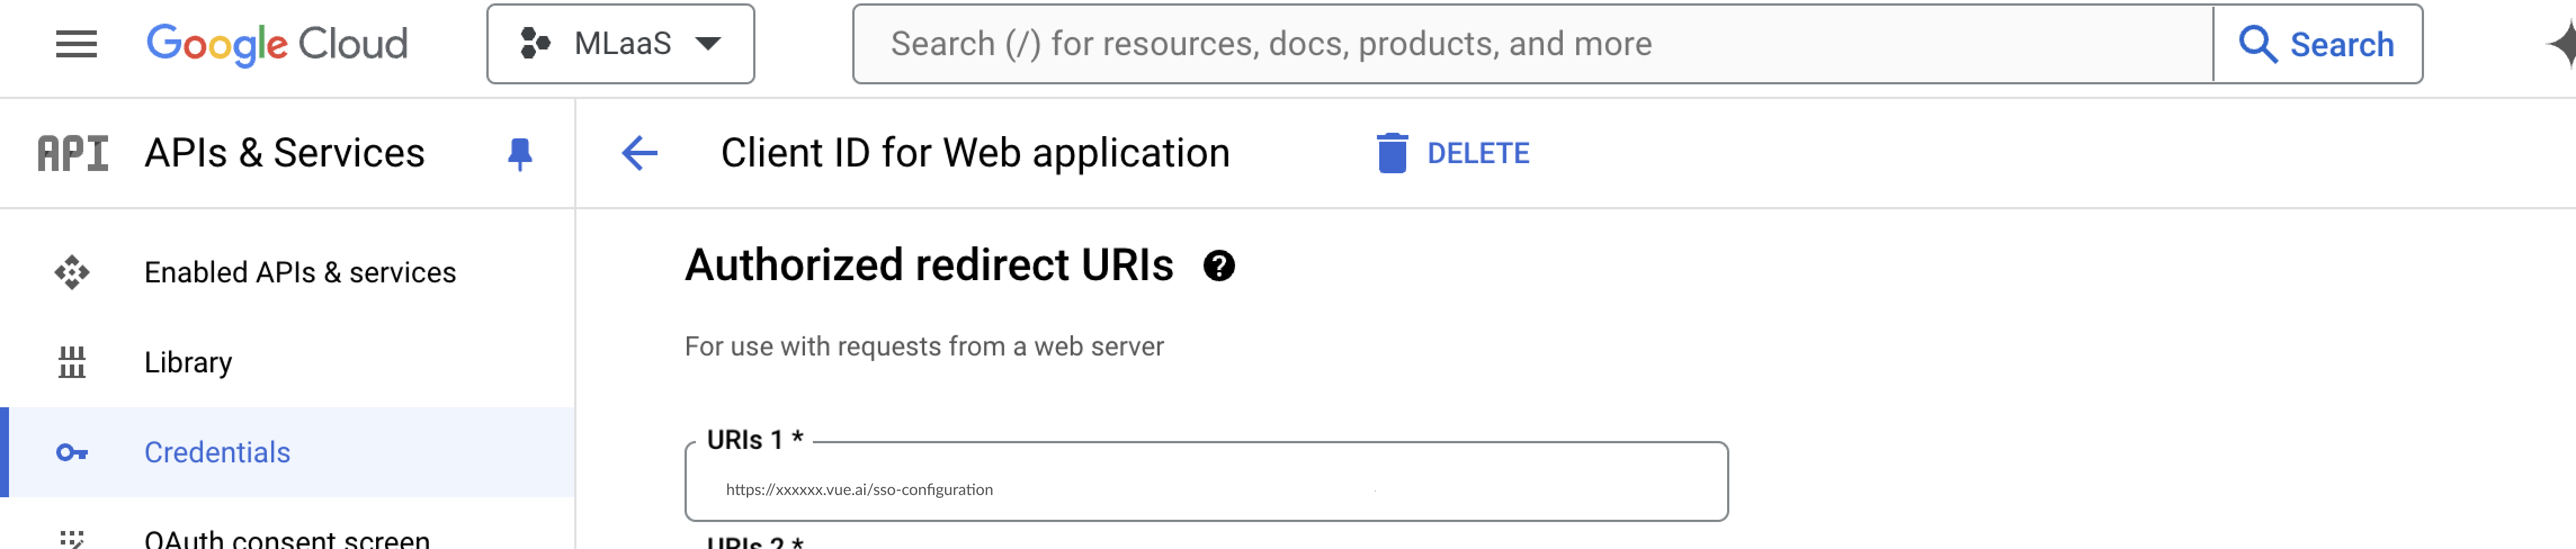Click the Google Cloud logo
The image size is (2576, 549).
click(277, 44)
